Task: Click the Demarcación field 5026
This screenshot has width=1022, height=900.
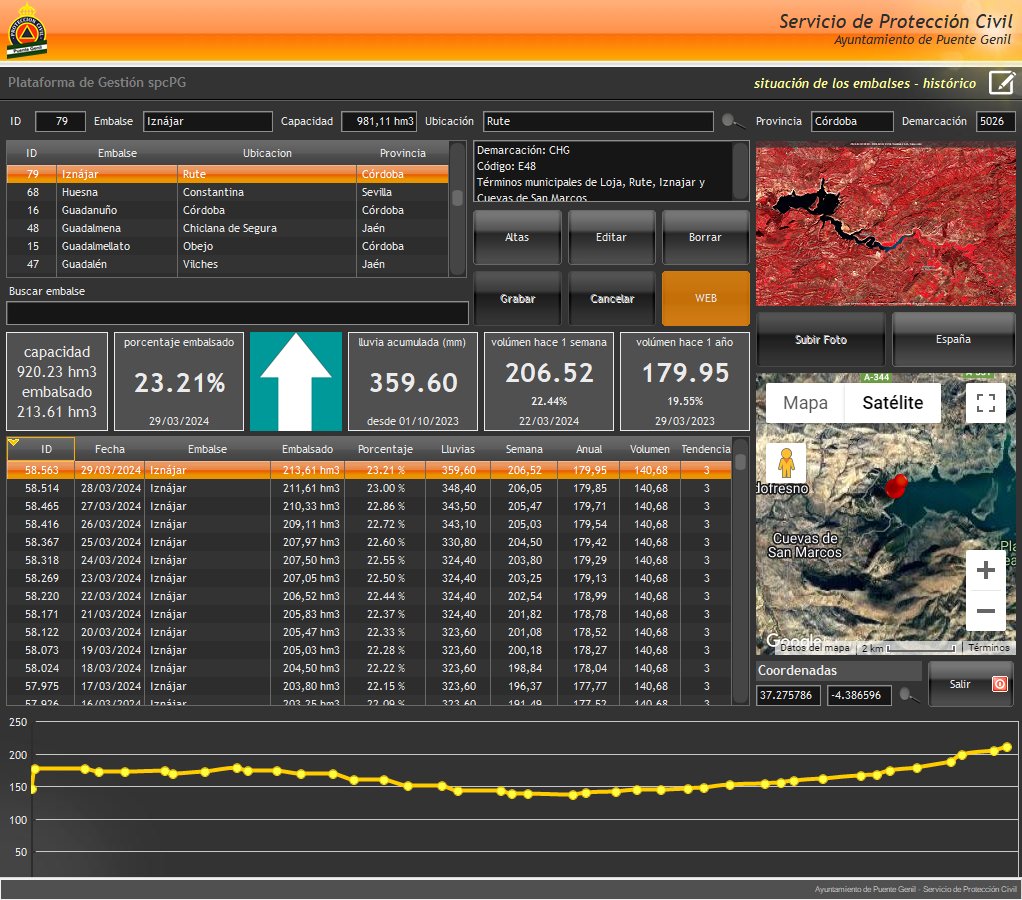Action: (x=995, y=121)
